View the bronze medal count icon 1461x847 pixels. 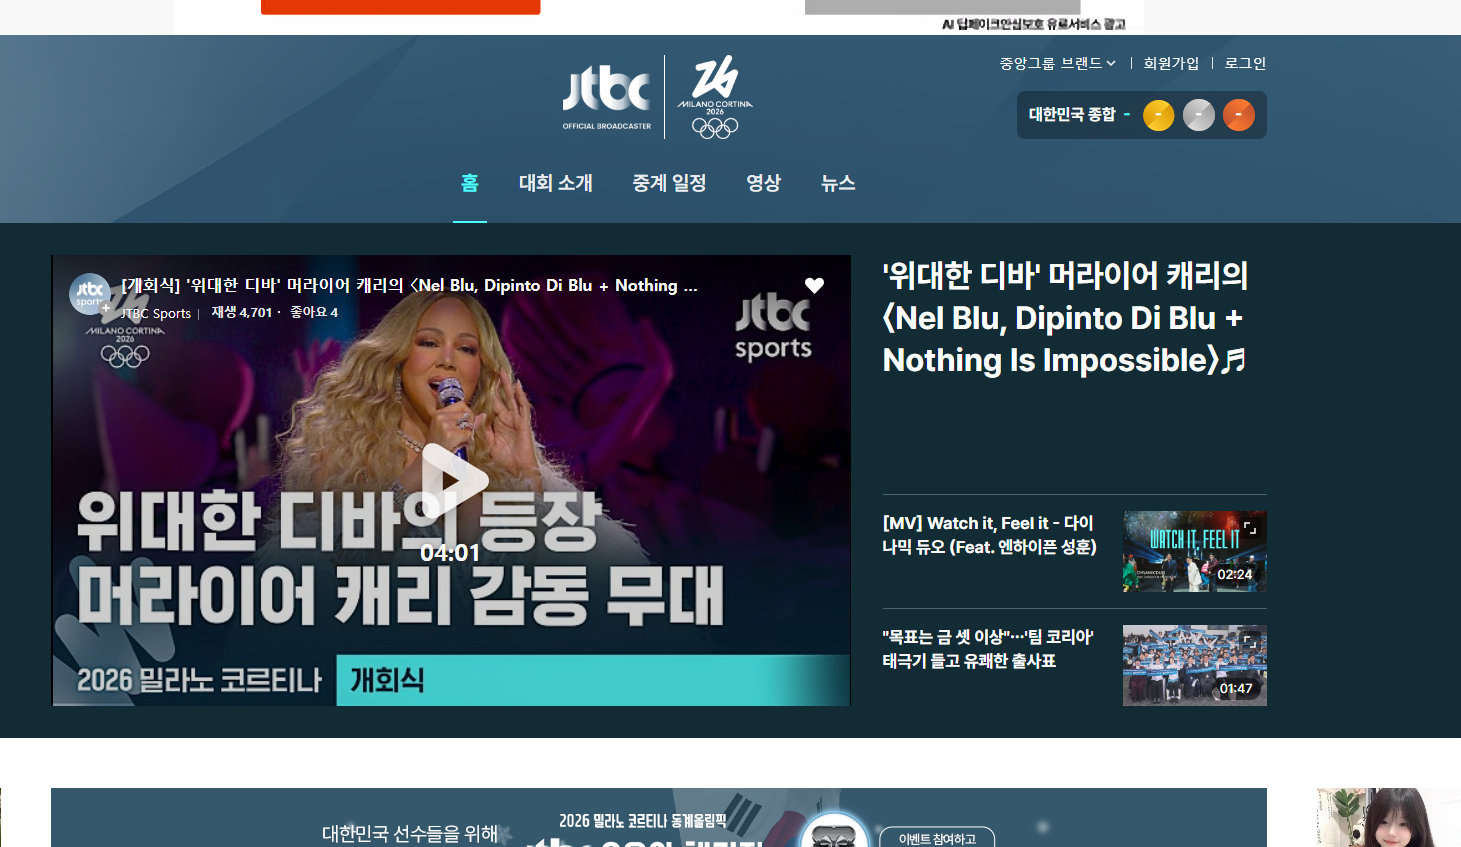click(1238, 115)
